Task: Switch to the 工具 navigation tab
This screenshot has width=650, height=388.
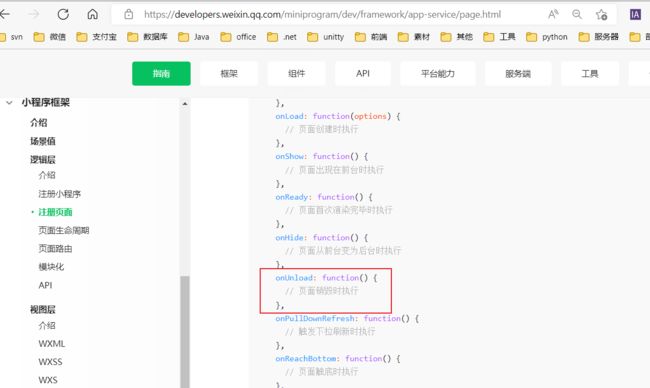Action: [590, 73]
